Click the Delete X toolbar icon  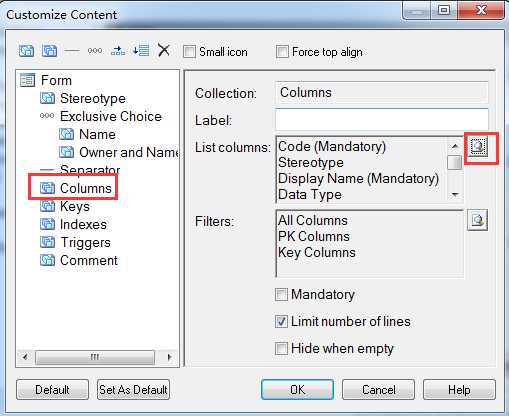[x=164, y=51]
